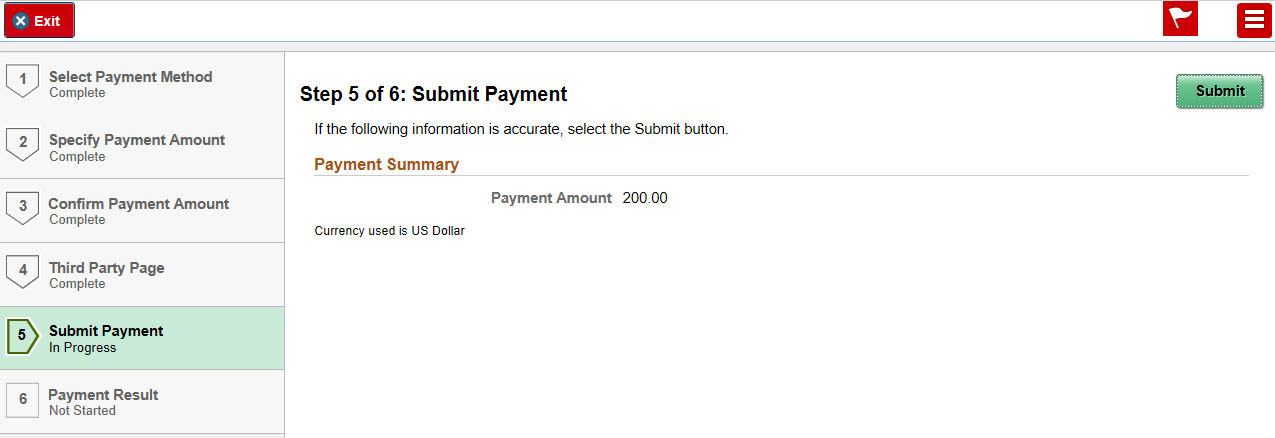Select the Third Party Page step

point(107,268)
